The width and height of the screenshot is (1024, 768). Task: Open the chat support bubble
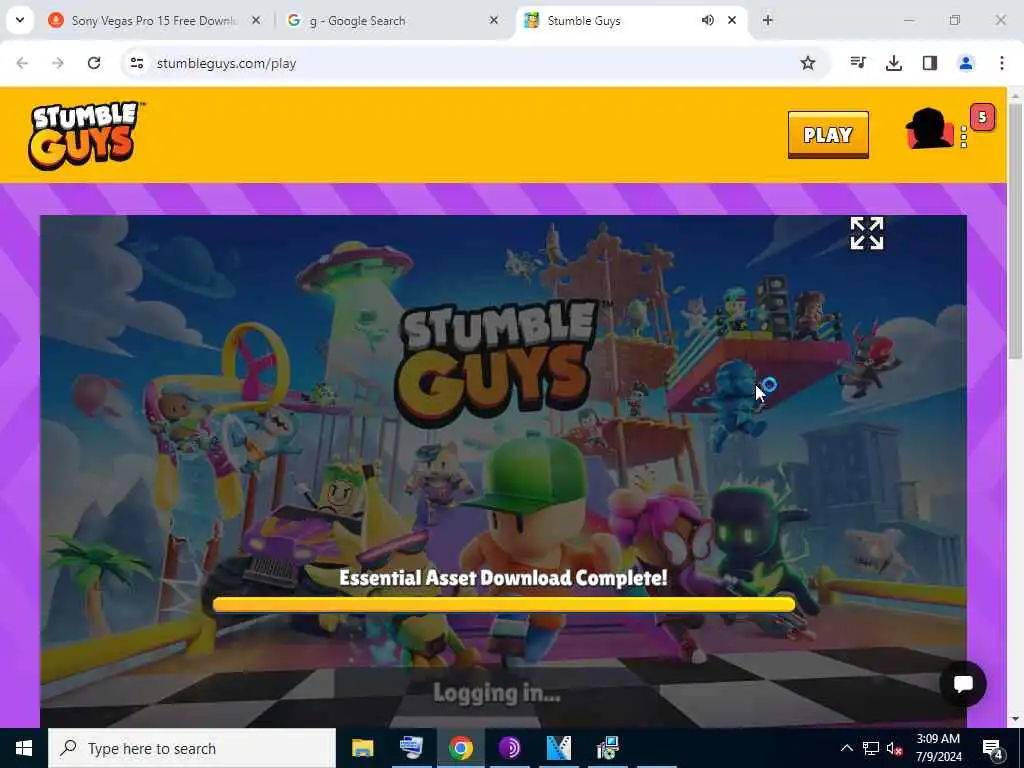[x=963, y=684]
